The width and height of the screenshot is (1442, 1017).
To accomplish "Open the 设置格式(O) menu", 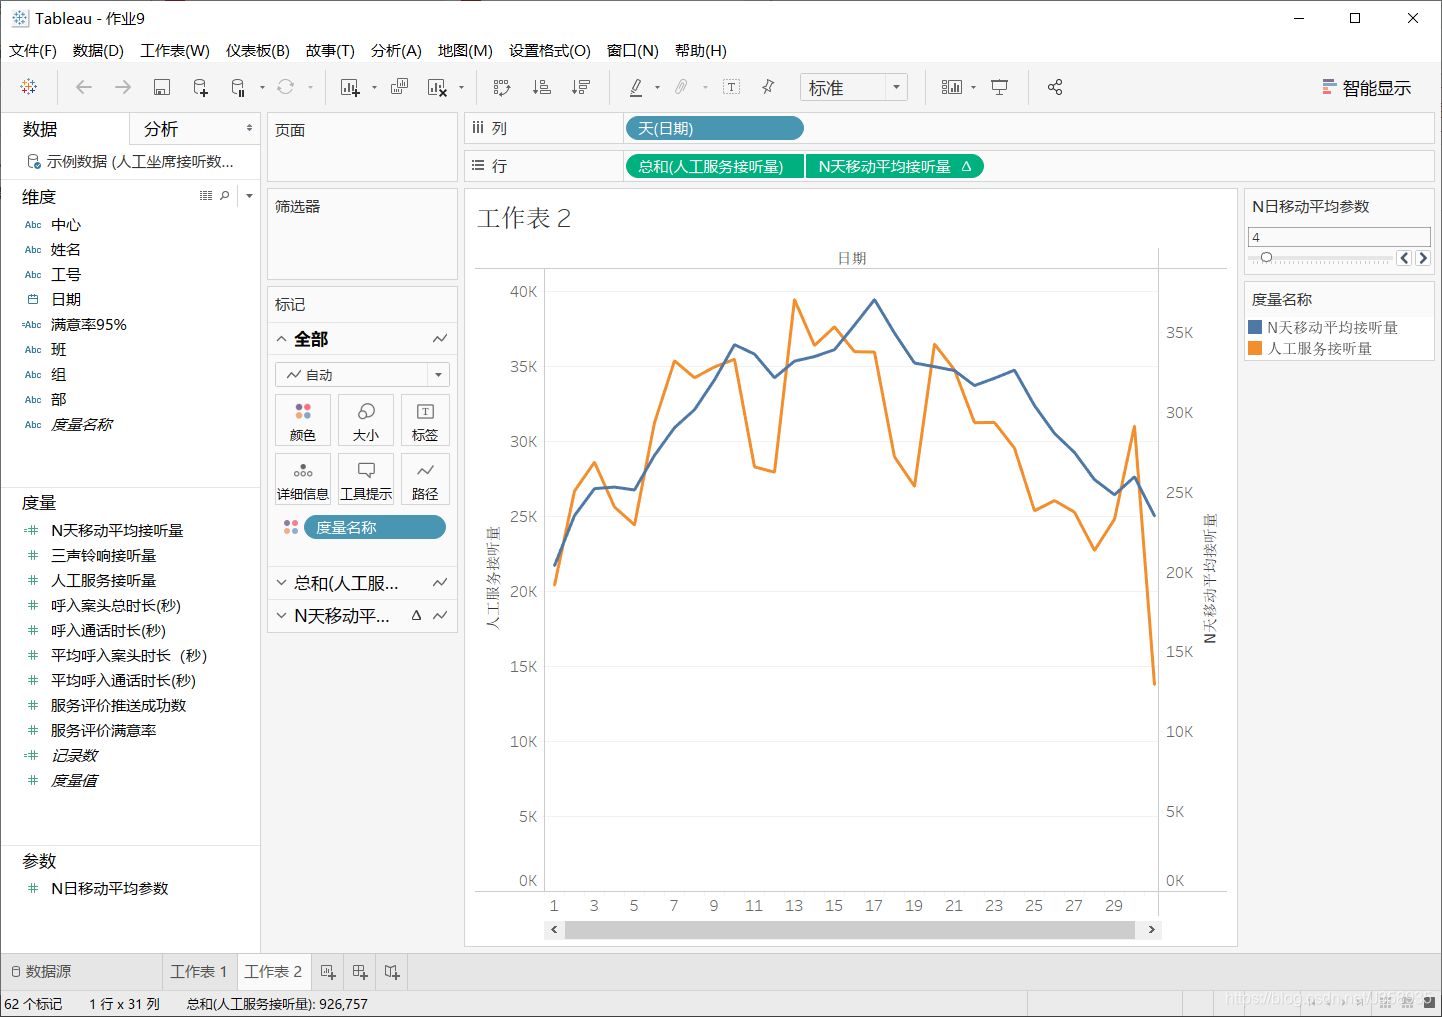I will 550,50.
